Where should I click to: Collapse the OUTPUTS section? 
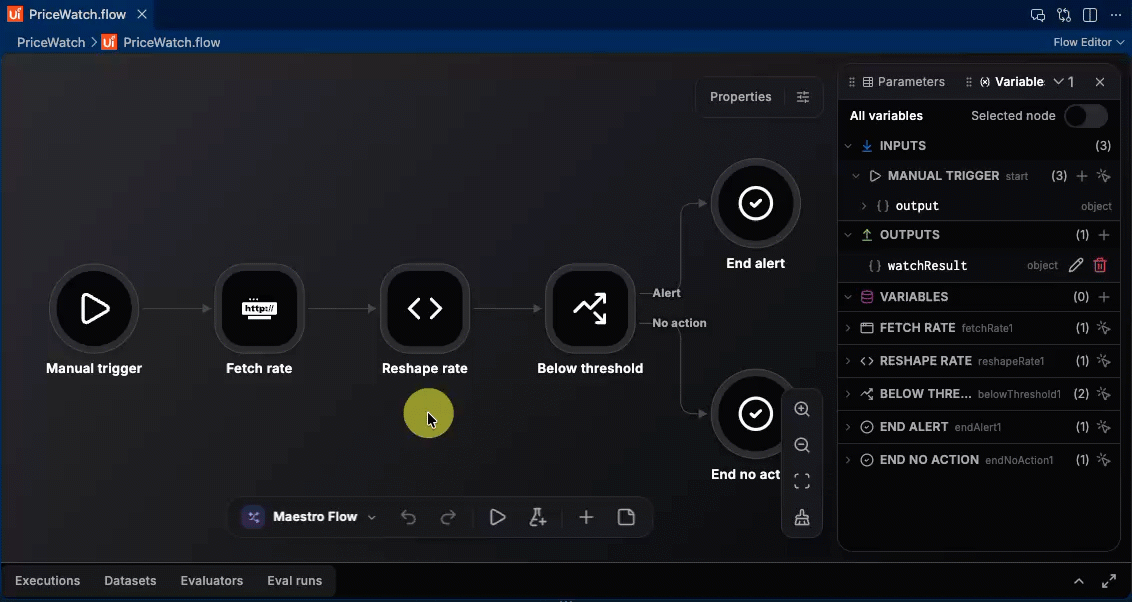(x=848, y=235)
